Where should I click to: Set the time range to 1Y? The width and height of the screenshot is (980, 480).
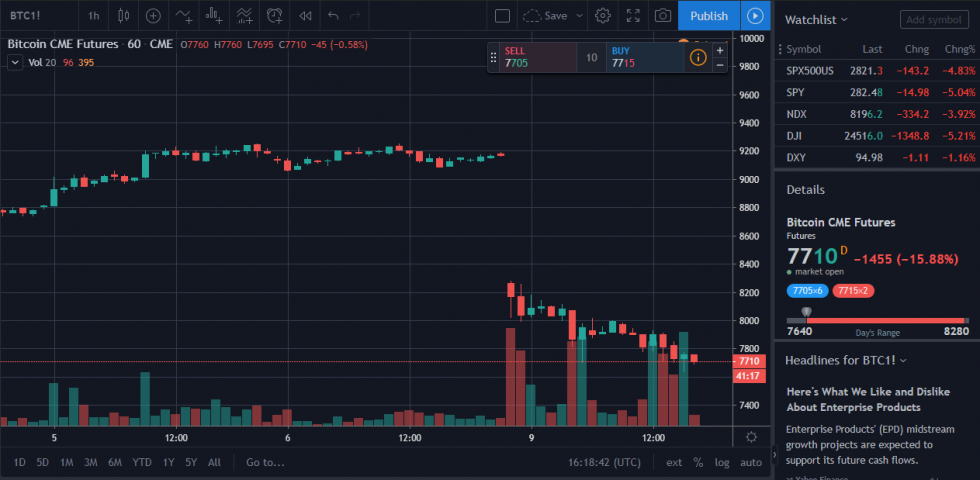[x=168, y=462]
